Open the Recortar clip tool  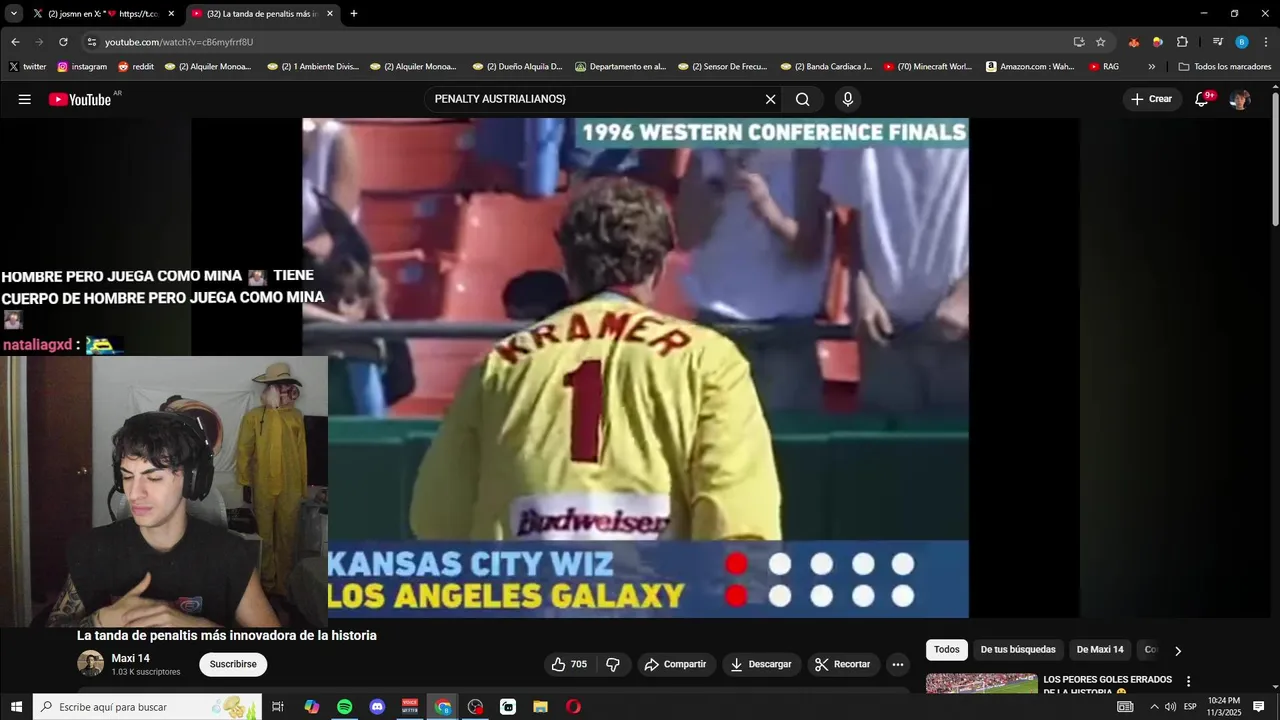[842, 664]
